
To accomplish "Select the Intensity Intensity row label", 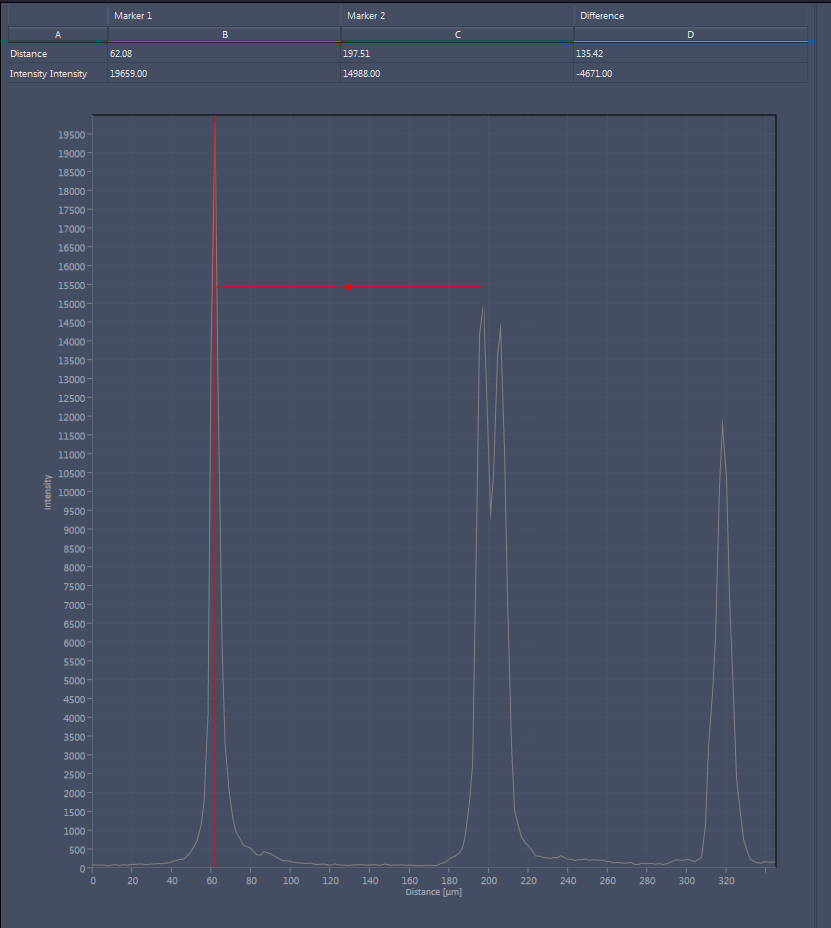I will pyautogui.click(x=49, y=73).
